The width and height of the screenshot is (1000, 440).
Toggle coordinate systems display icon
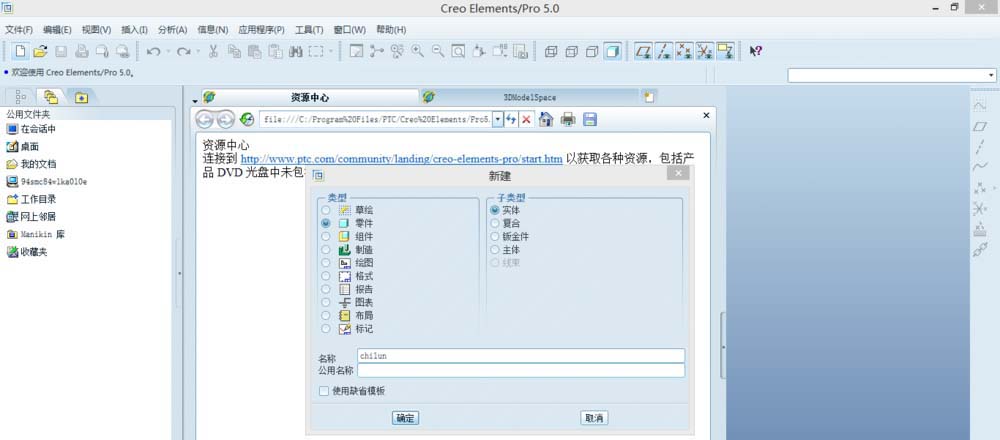coord(704,52)
